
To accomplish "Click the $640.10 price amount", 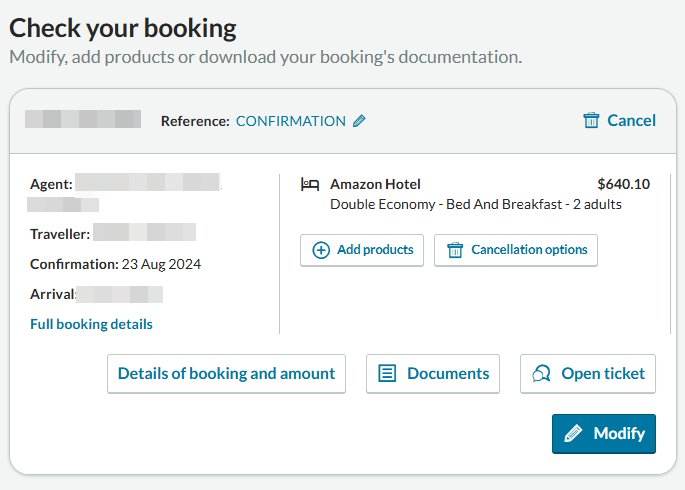I will pyautogui.click(x=623, y=184).
